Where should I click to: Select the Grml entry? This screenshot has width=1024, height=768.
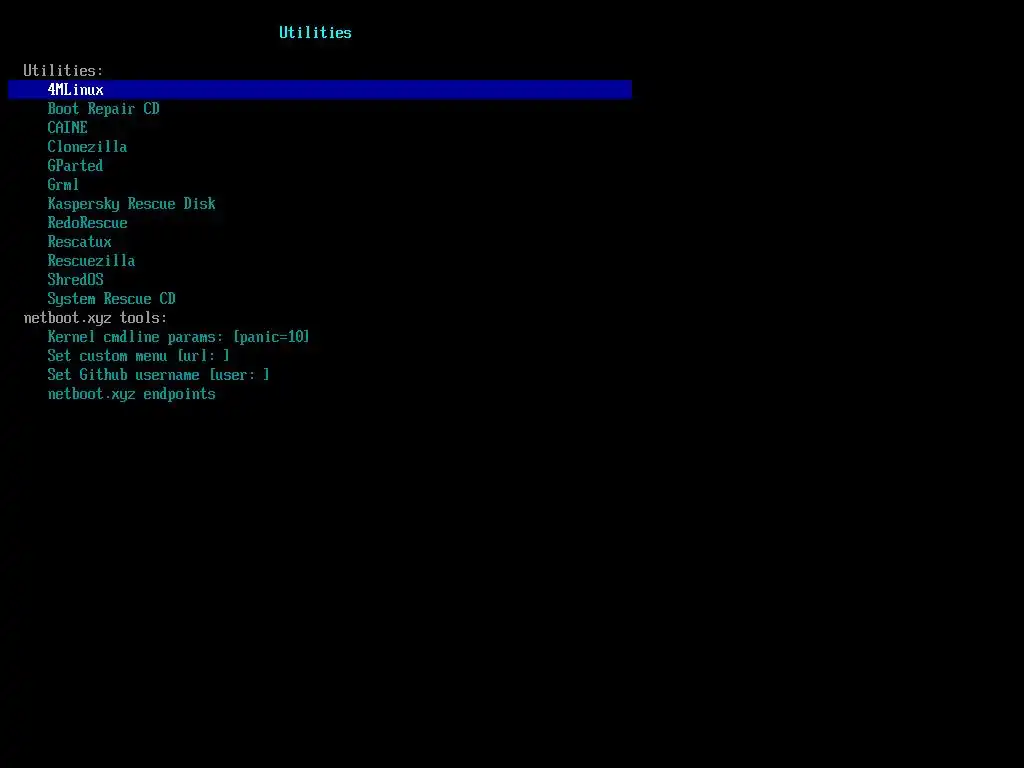coord(63,184)
